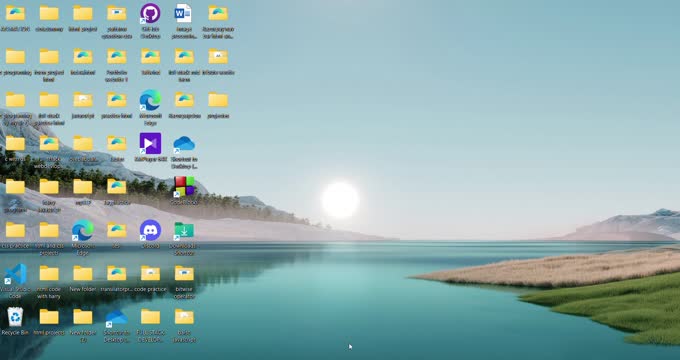Viewport: 680px width, 360px height.
Task: Select the Word document icon
Action: pyautogui.click(x=183, y=13)
